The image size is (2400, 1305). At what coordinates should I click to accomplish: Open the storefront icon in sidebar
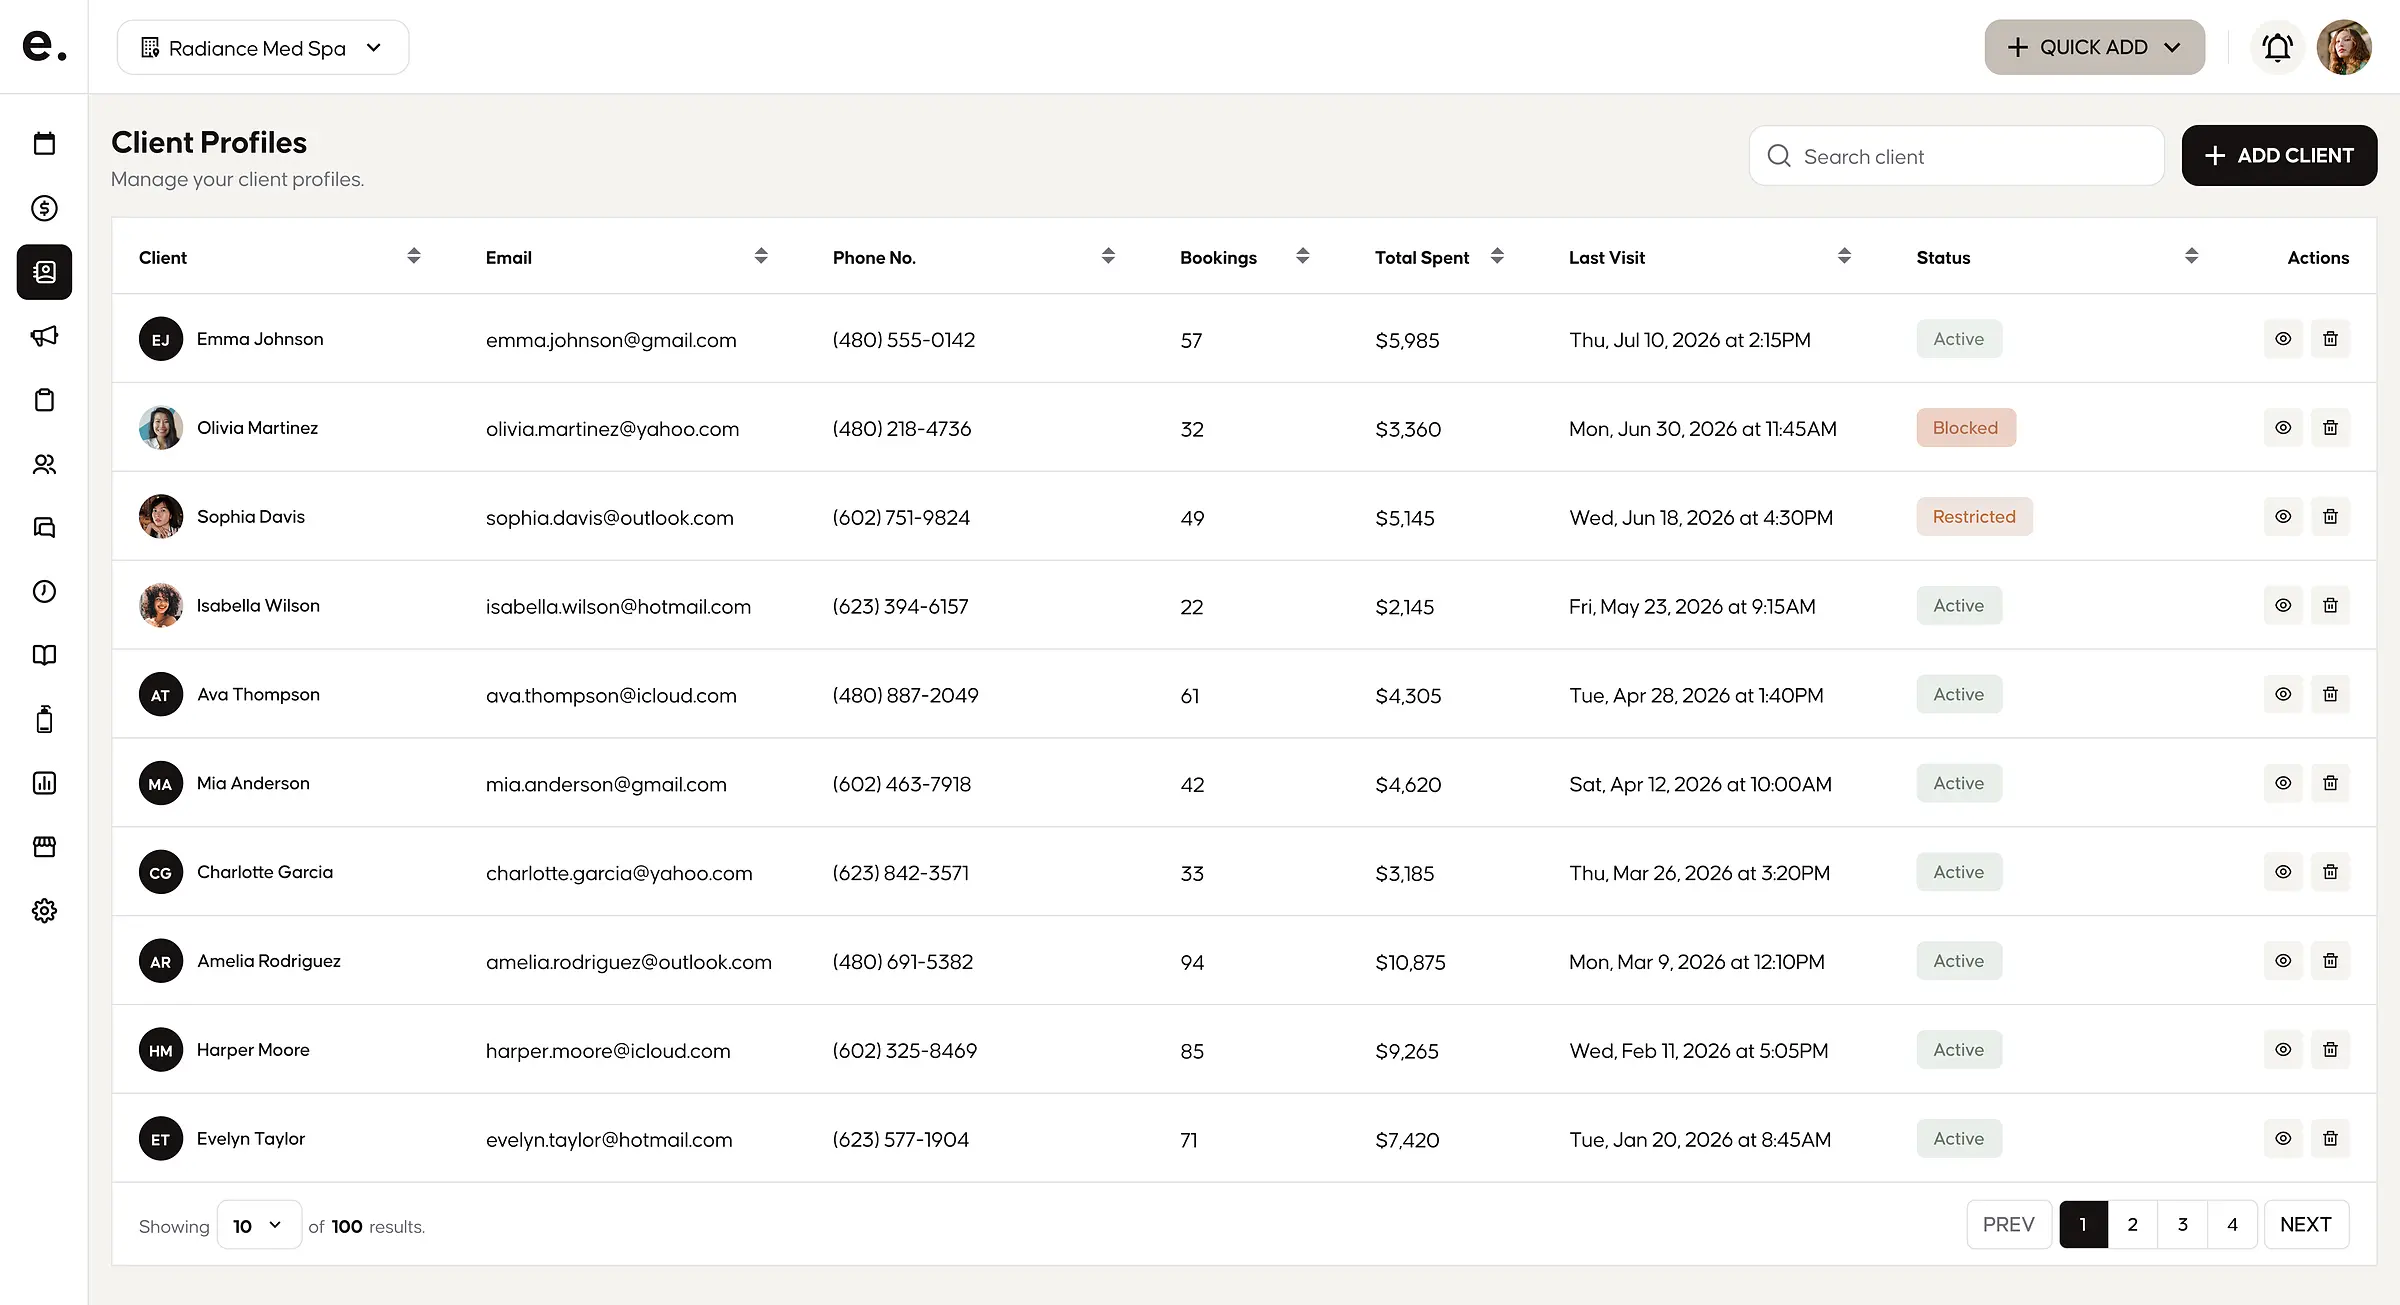point(44,847)
